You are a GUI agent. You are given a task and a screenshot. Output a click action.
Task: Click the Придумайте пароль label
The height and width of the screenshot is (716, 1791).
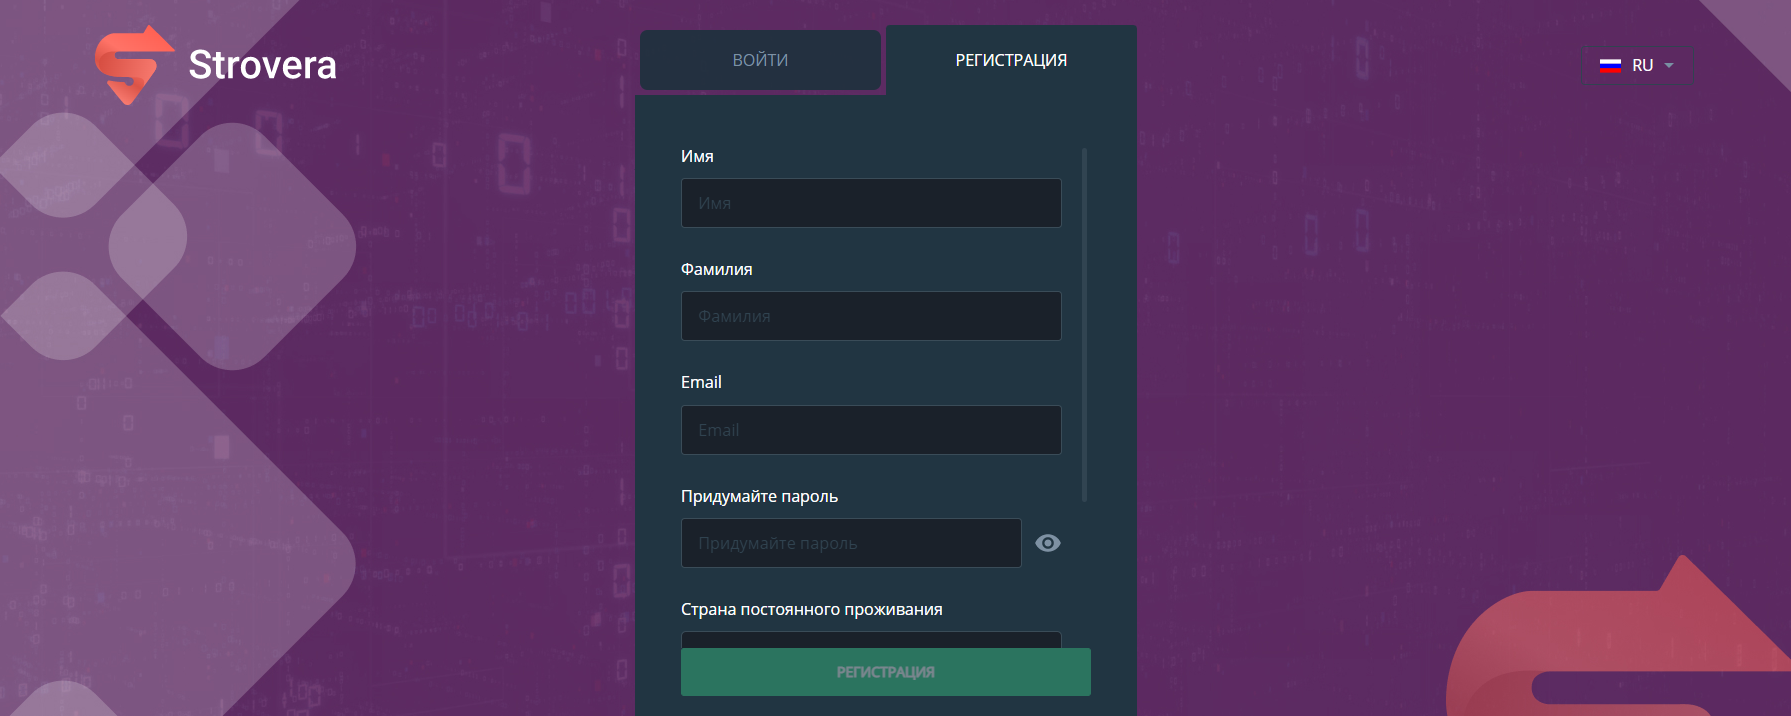pos(759,497)
